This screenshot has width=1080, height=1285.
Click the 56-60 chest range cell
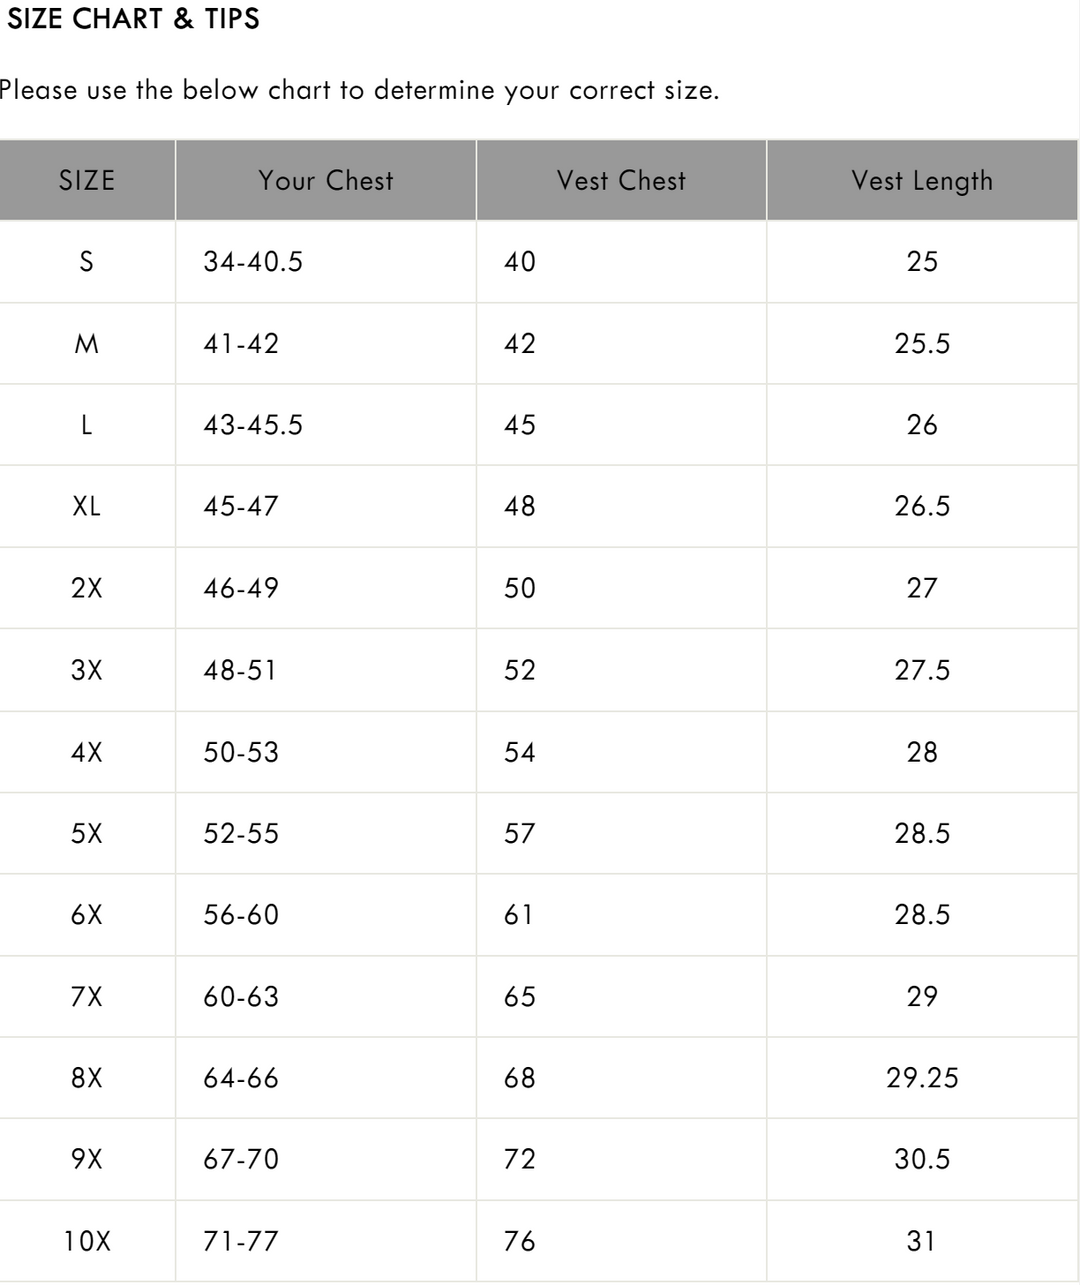coord(241,915)
